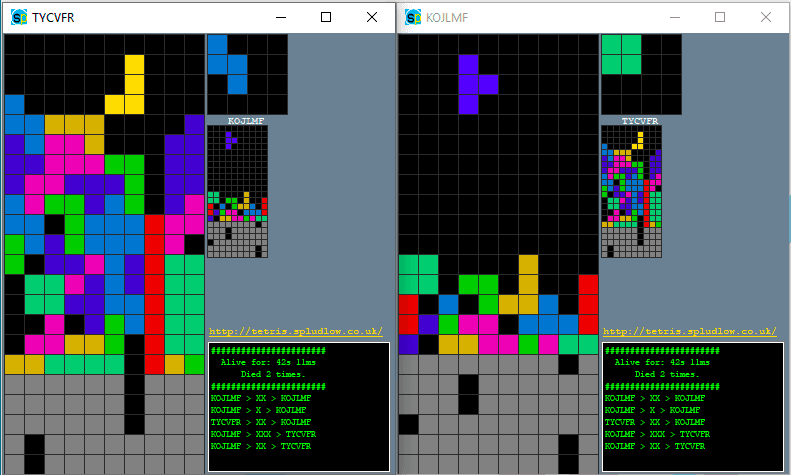791x475 pixels.
Task: Maximize the TYCVFR window
Action: (326, 17)
